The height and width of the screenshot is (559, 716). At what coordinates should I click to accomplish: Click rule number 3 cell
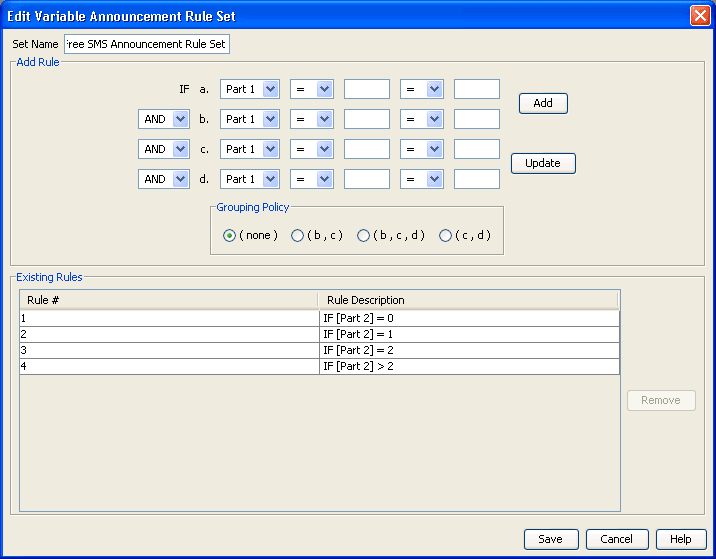169,350
